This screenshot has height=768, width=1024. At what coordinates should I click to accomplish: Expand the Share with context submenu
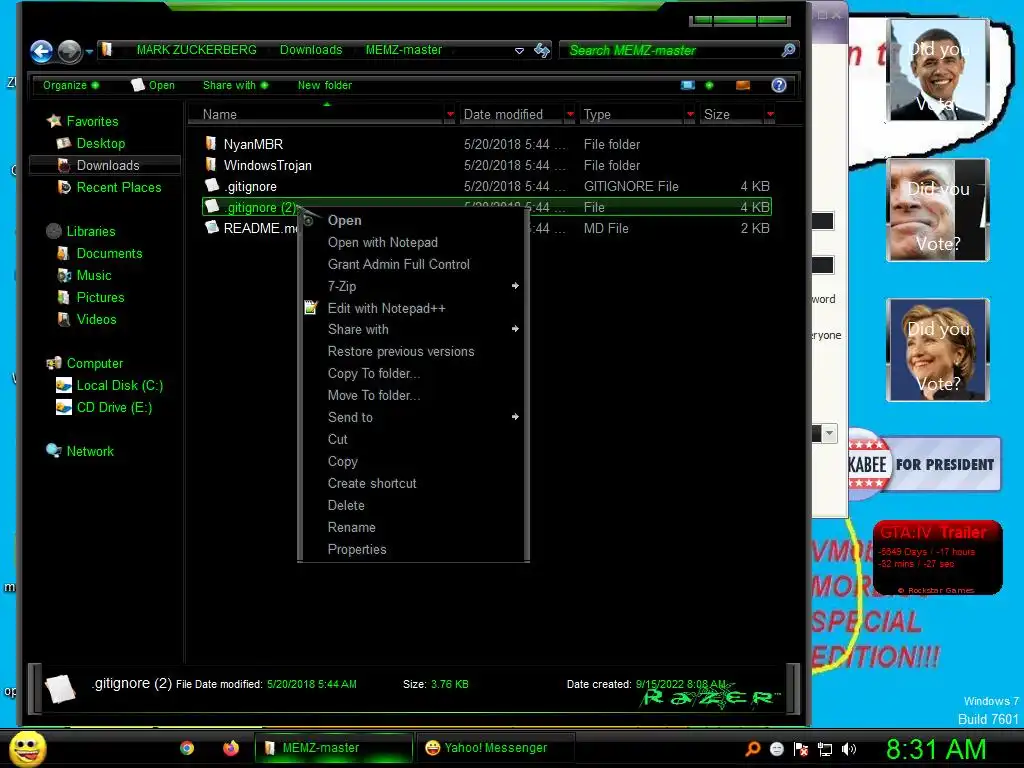[x=413, y=329]
